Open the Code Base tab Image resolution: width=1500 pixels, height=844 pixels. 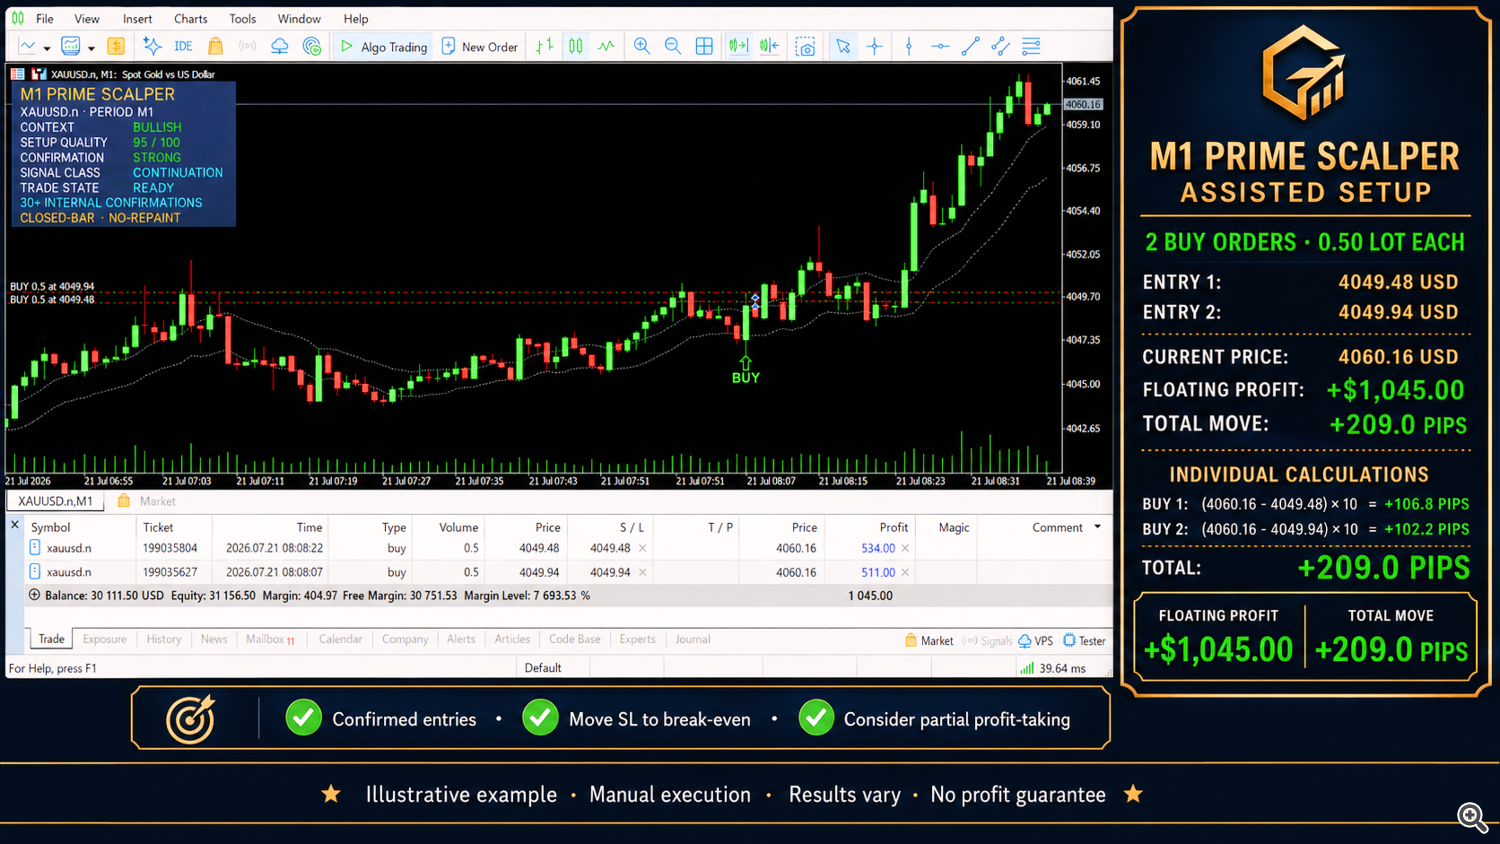pos(575,639)
